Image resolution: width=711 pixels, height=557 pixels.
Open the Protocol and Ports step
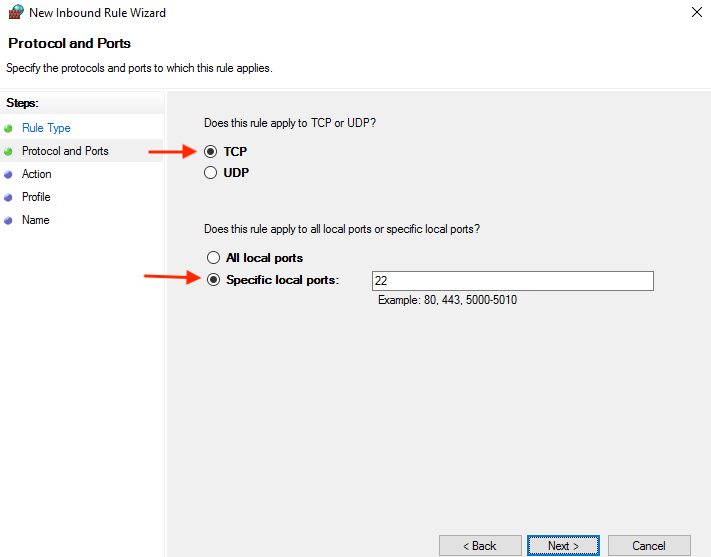pos(65,151)
